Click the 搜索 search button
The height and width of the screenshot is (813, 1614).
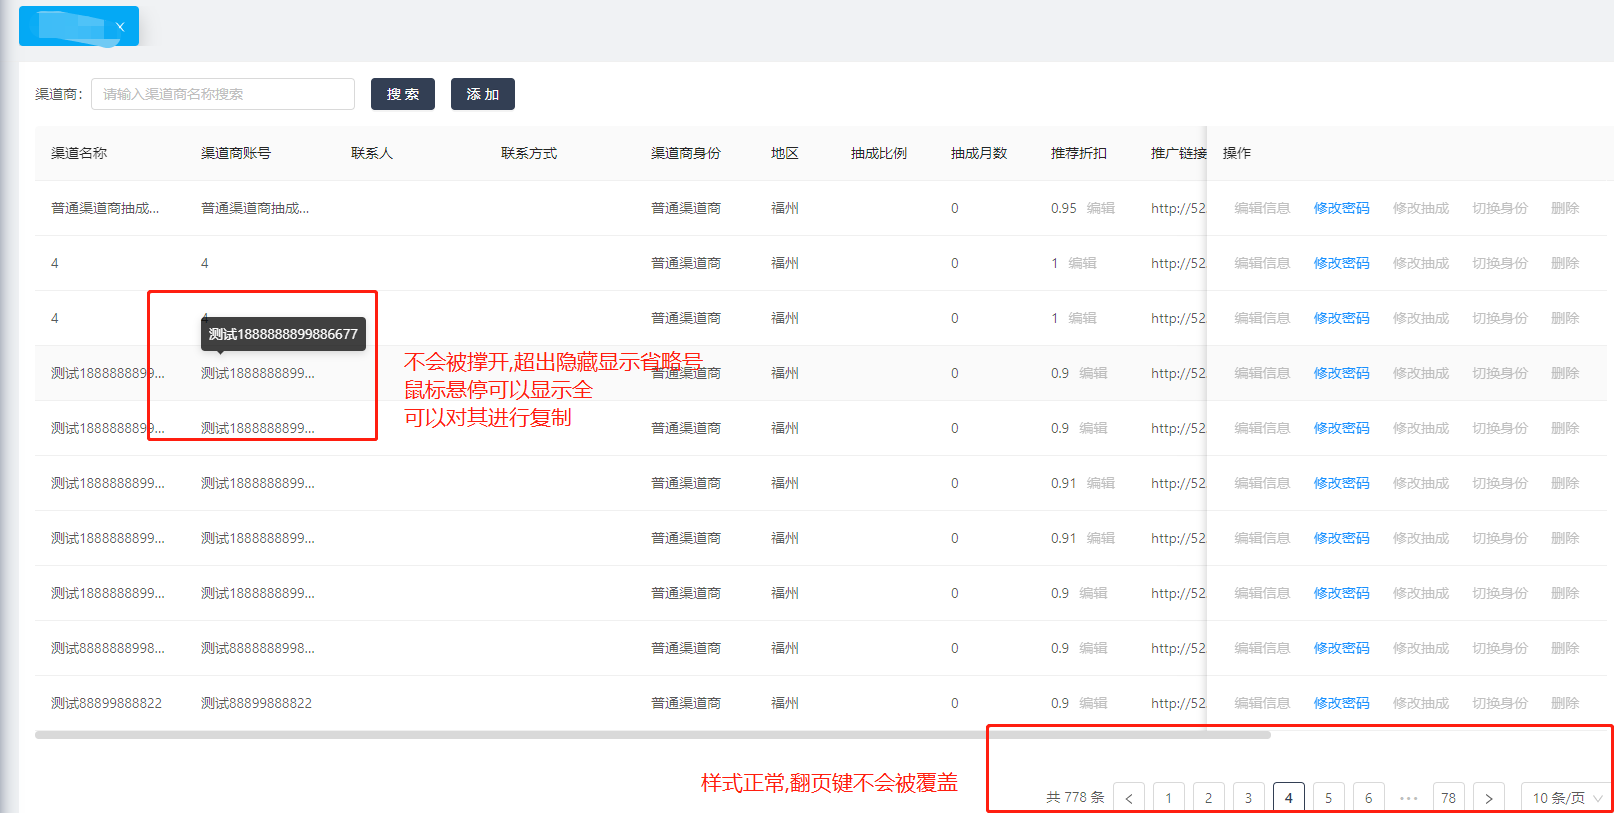(403, 94)
